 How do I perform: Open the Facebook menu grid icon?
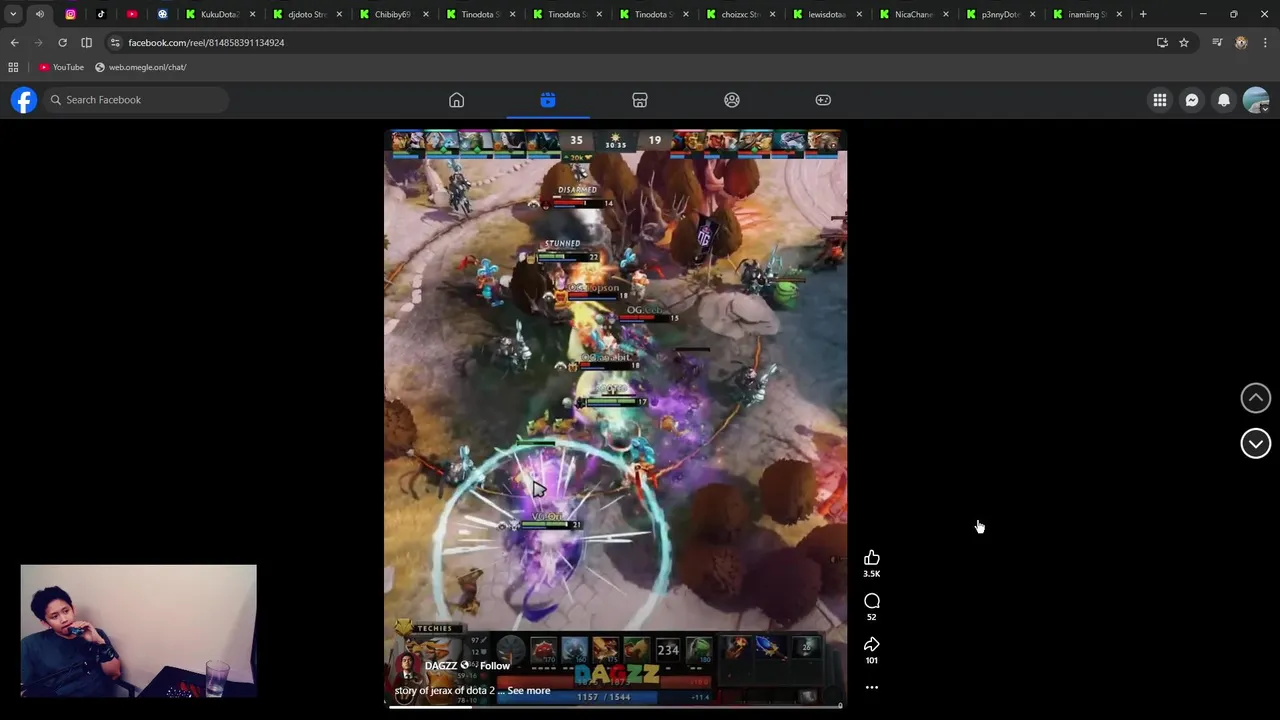click(x=1160, y=100)
